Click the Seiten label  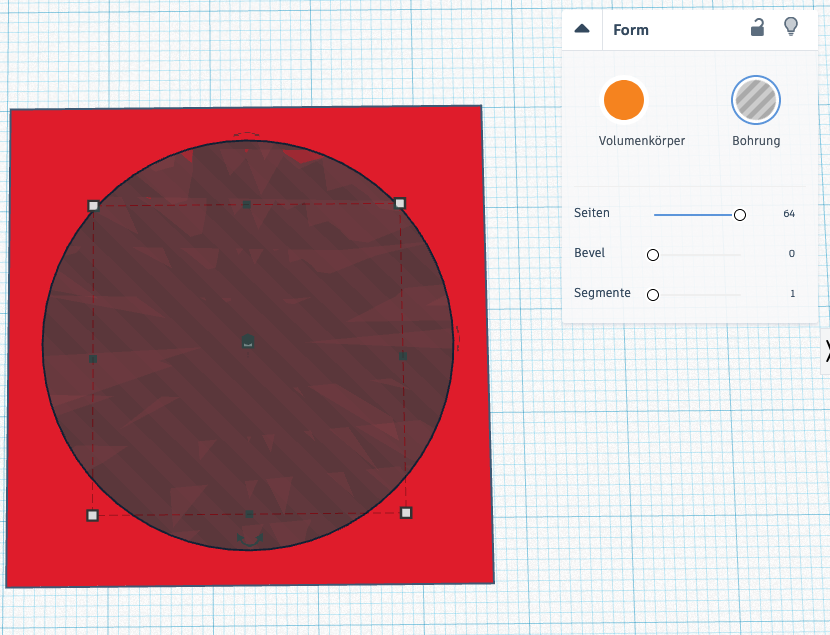point(592,213)
